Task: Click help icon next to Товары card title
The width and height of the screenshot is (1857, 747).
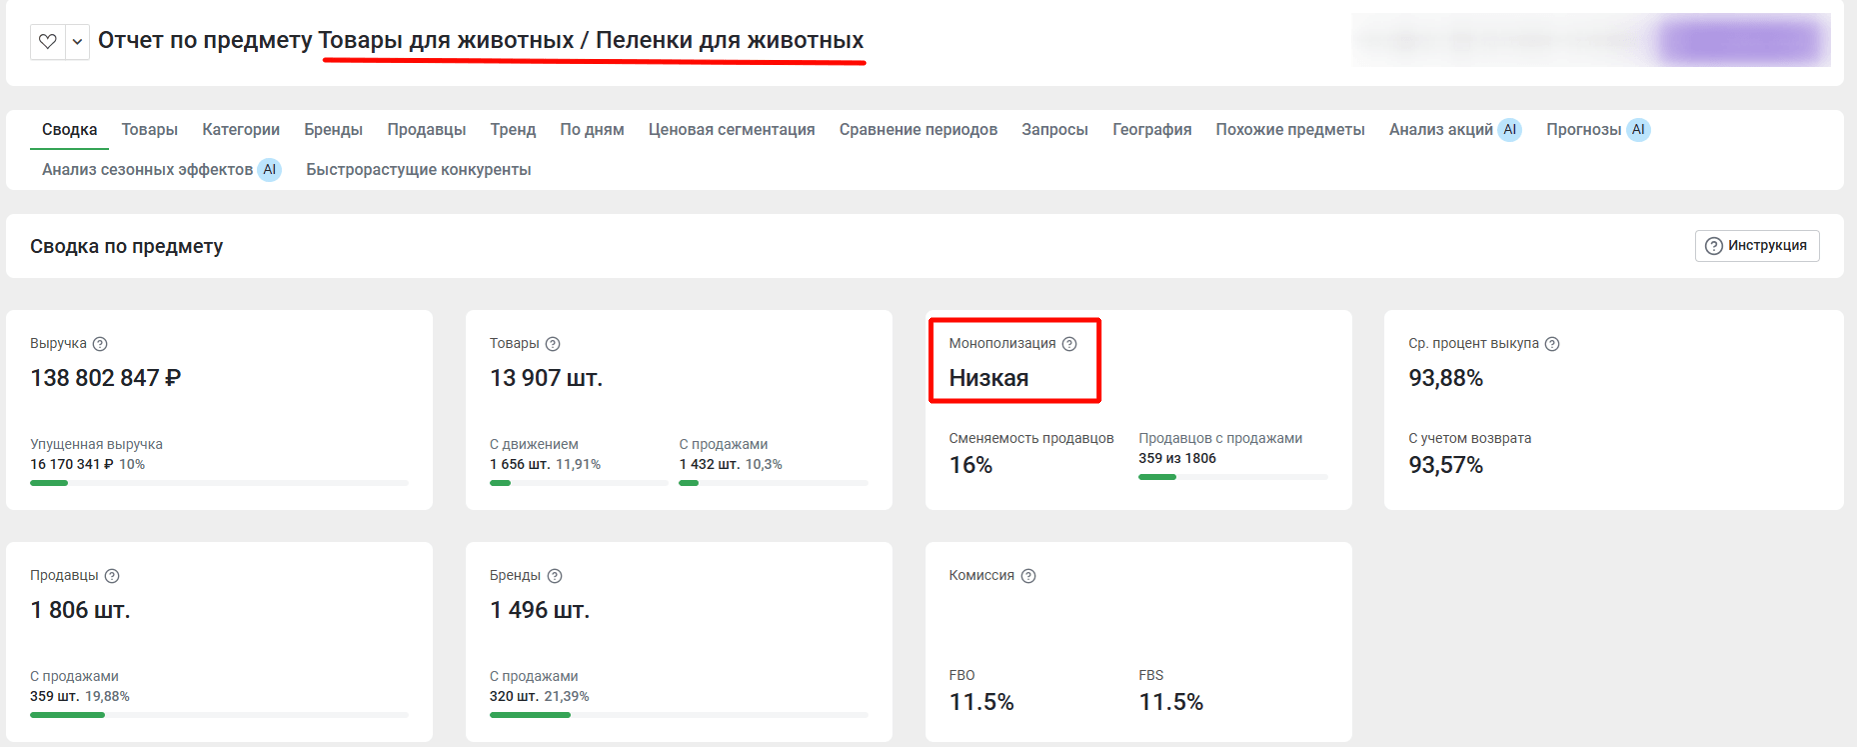Action: click(553, 344)
